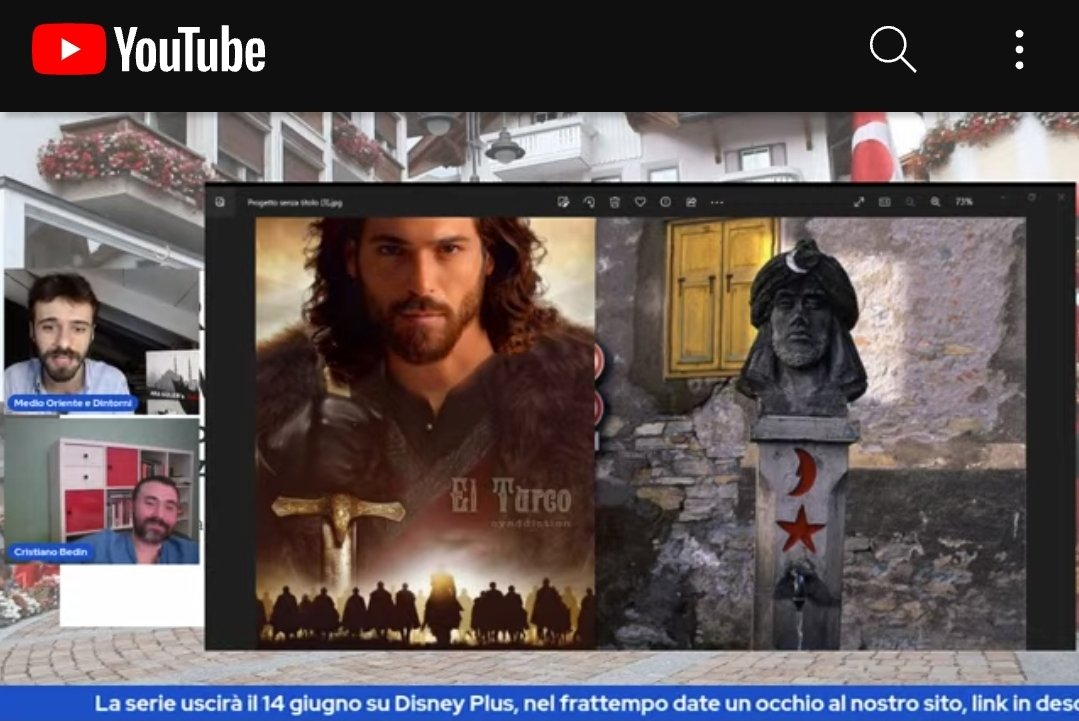Open the three-dot options menu
Screen dimensions: 1079x721
tap(1019, 50)
